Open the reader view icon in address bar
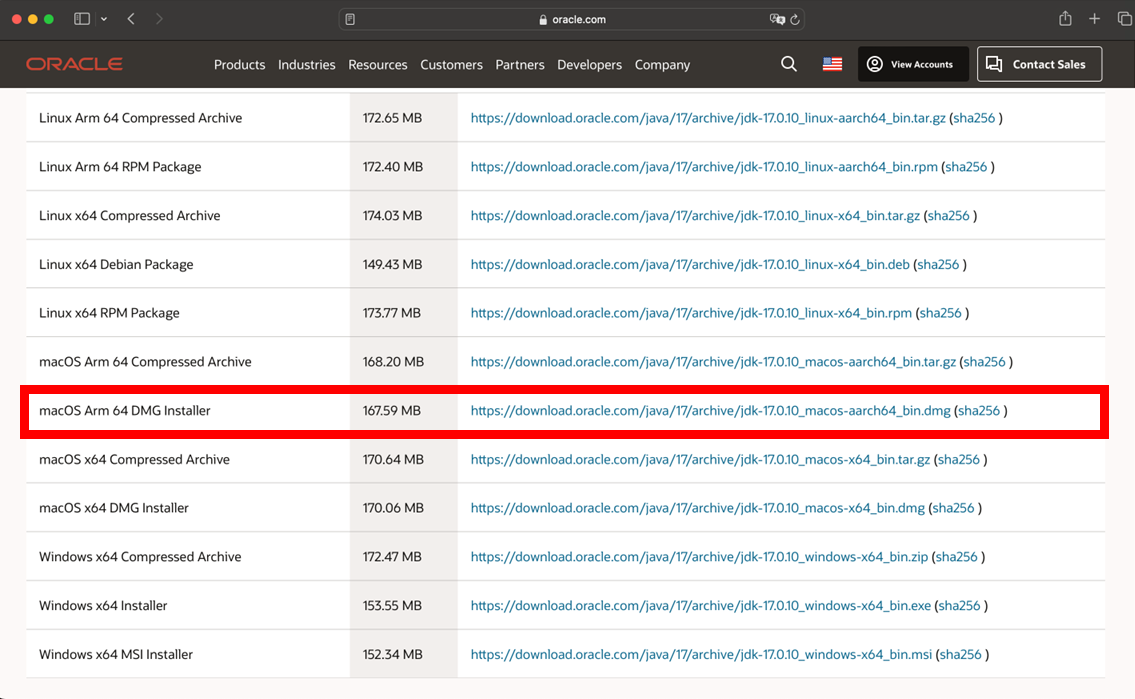 tap(350, 20)
